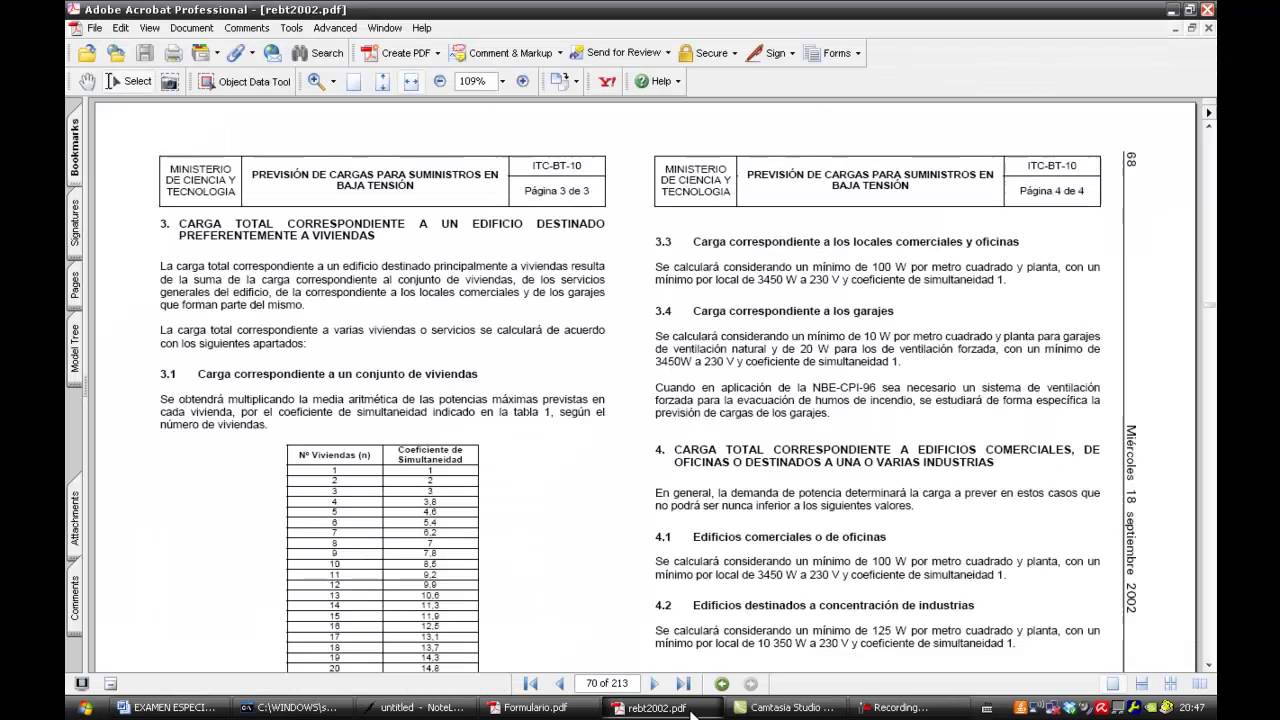Click the Windows Start button
The width and height of the screenshot is (1280, 720).
pos(85,707)
